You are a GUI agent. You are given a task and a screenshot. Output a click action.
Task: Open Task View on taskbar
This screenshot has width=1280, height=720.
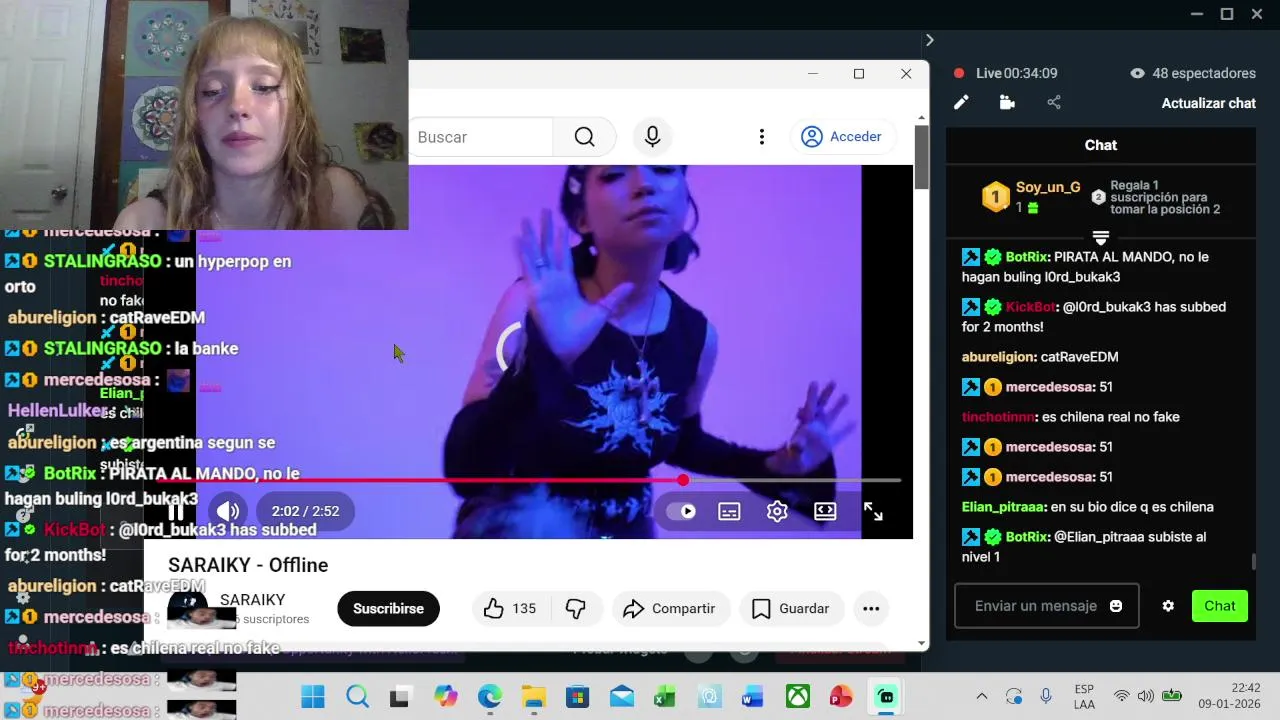pos(400,696)
